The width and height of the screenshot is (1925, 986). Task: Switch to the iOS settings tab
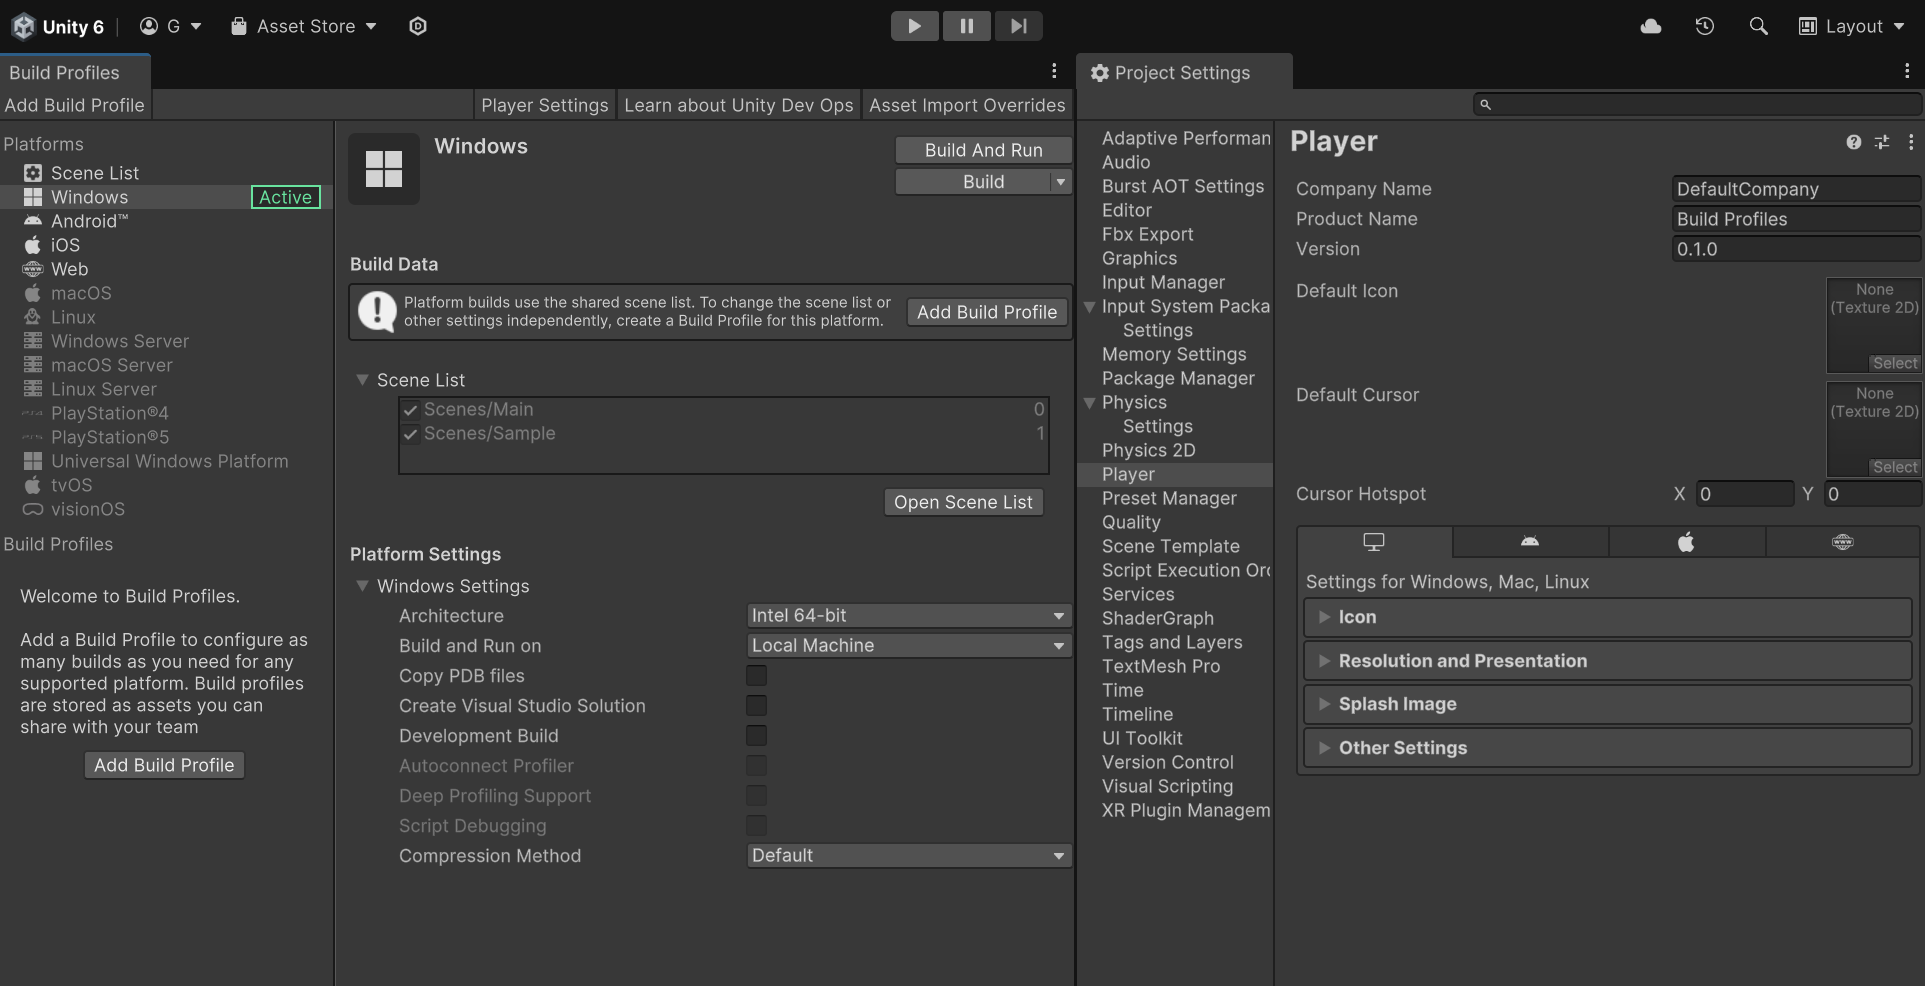pyautogui.click(x=1686, y=542)
